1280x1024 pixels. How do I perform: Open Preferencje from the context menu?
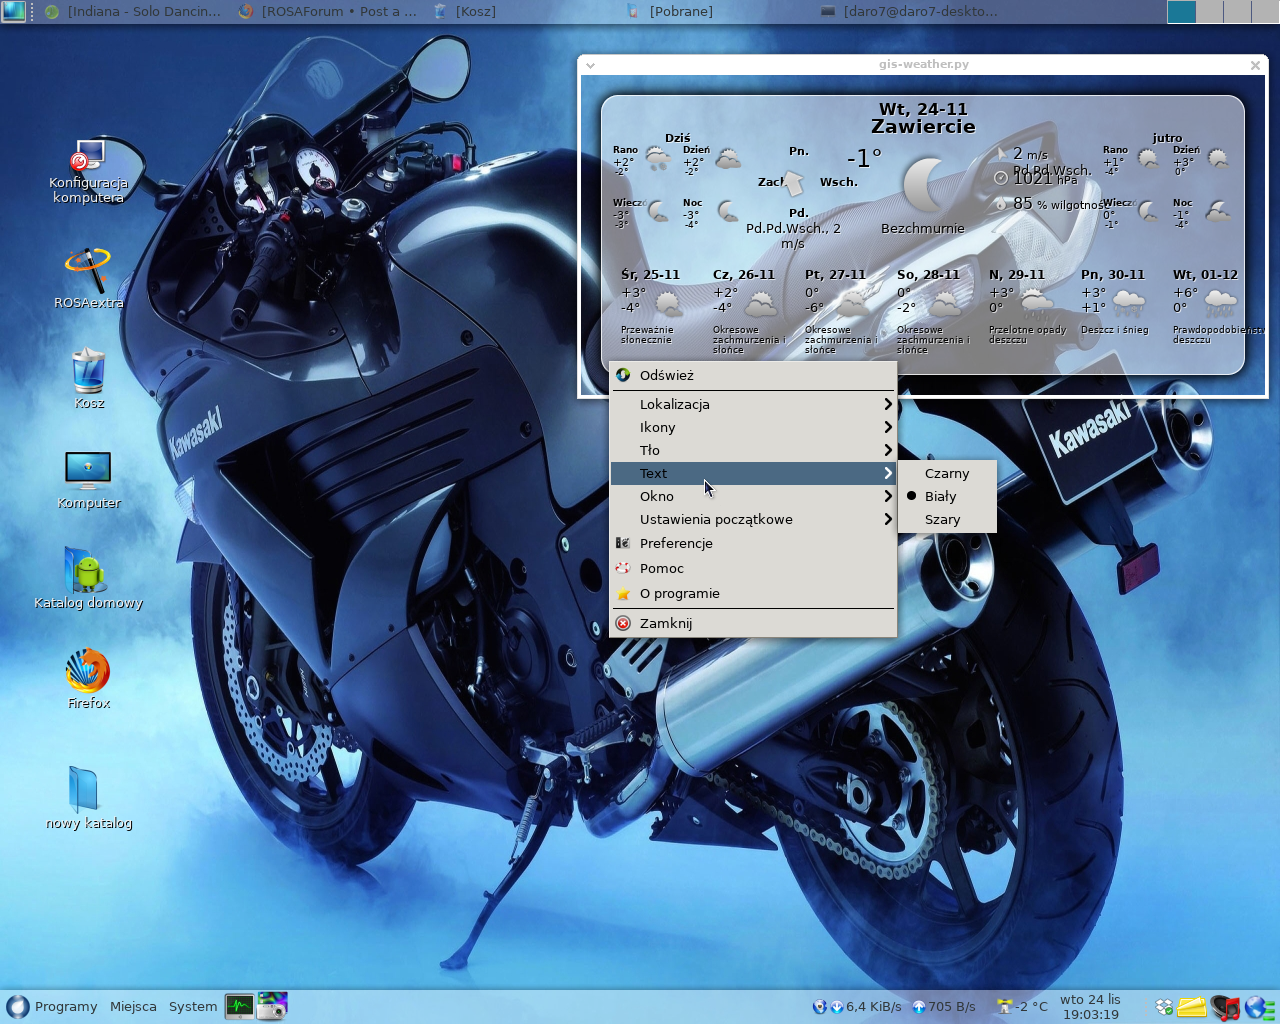tap(676, 543)
